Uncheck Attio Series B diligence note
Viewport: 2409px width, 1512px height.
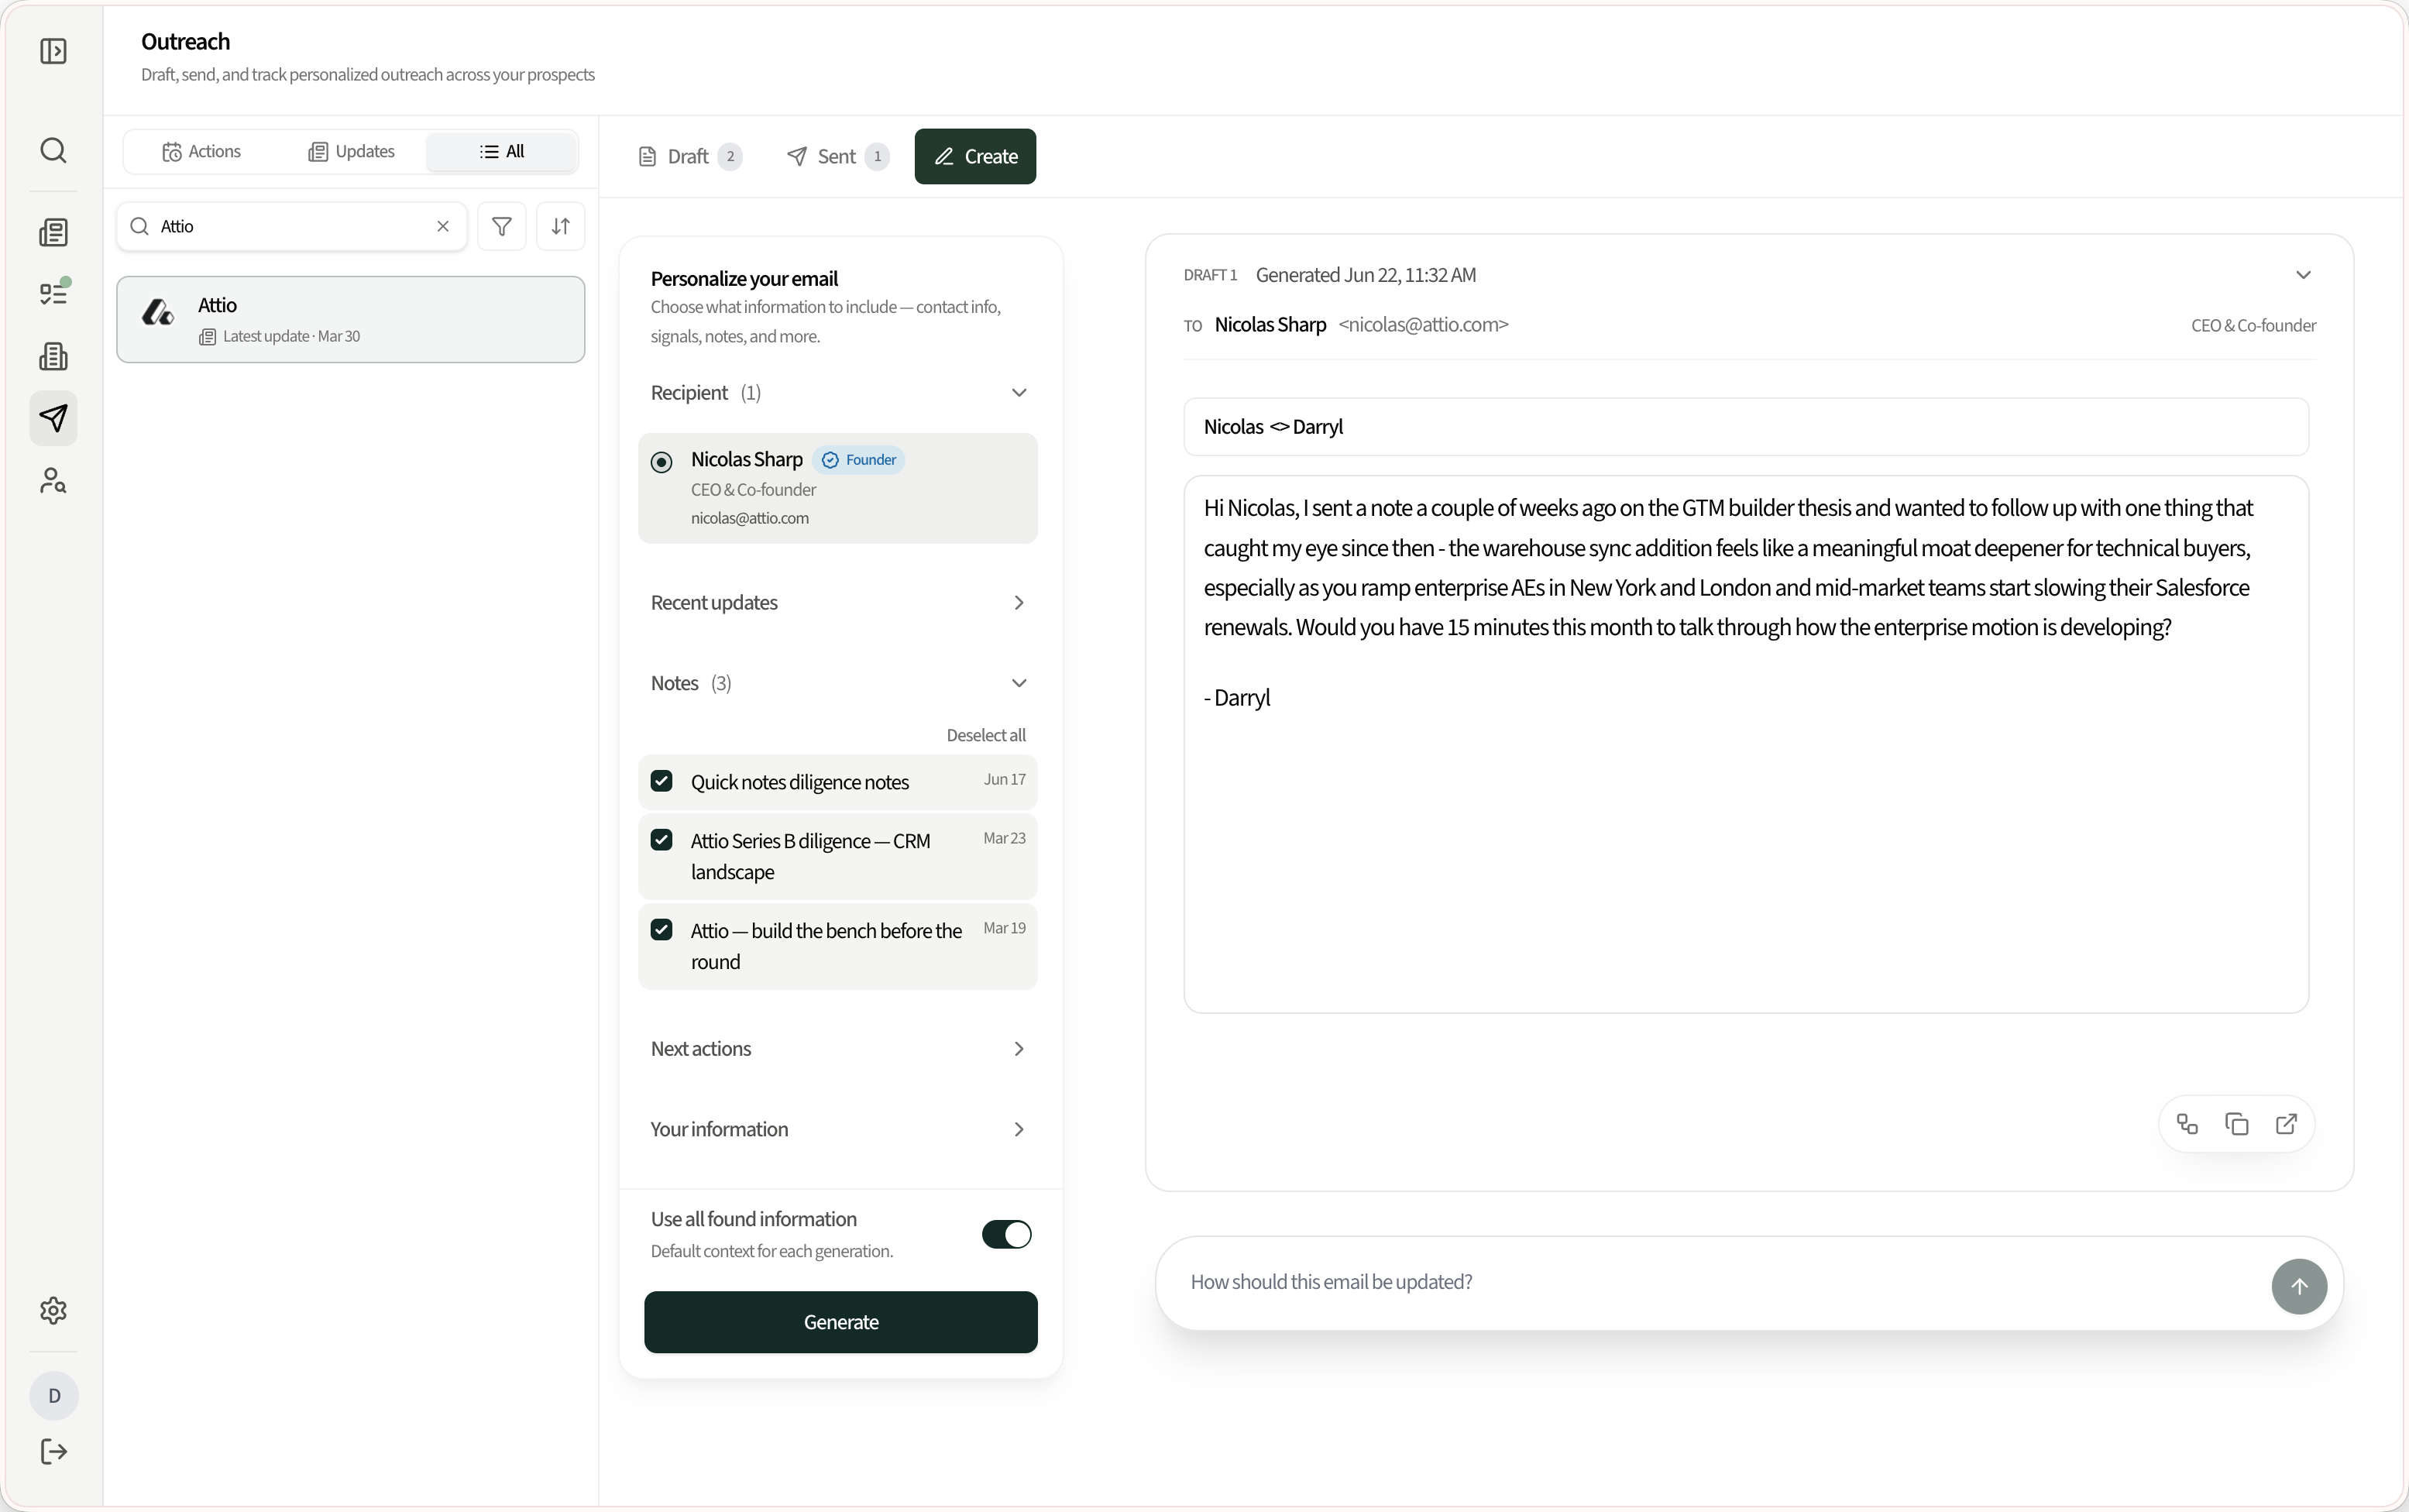pos(661,840)
